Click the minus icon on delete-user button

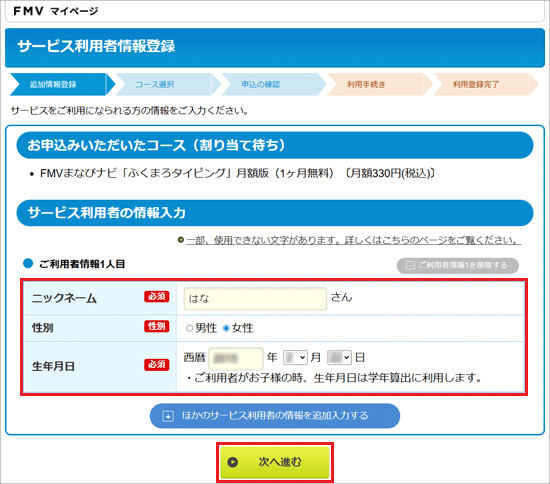(410, 265)
